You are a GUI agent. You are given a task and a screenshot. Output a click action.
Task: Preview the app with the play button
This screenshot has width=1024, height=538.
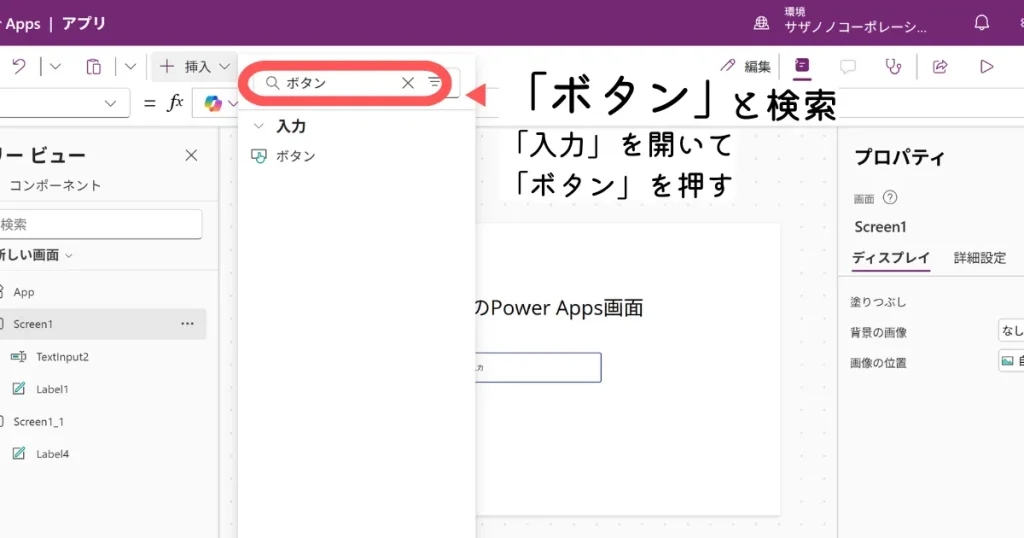click(987, 67)
